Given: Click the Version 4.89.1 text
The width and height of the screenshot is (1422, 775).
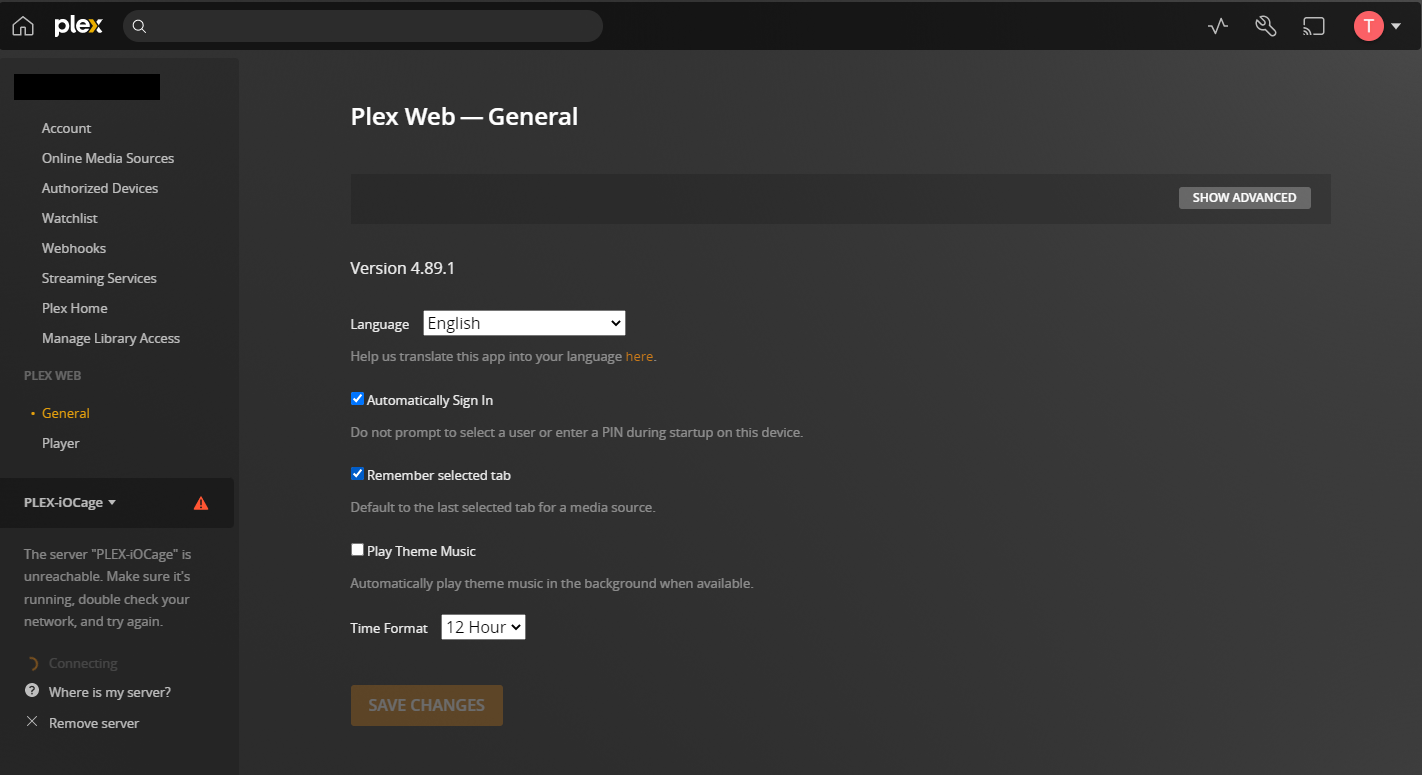Looking at the screenshot, I should [x=403, y=268].
